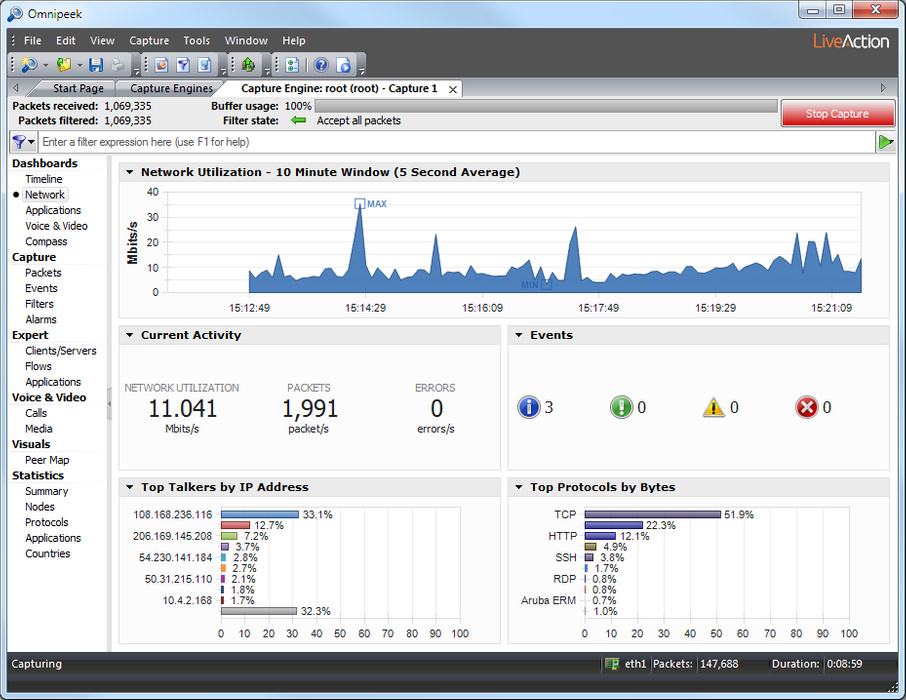Open the New Capture dropdown arrow
The width and height of the screenshot is (906, 700).
tap(46, 65)
